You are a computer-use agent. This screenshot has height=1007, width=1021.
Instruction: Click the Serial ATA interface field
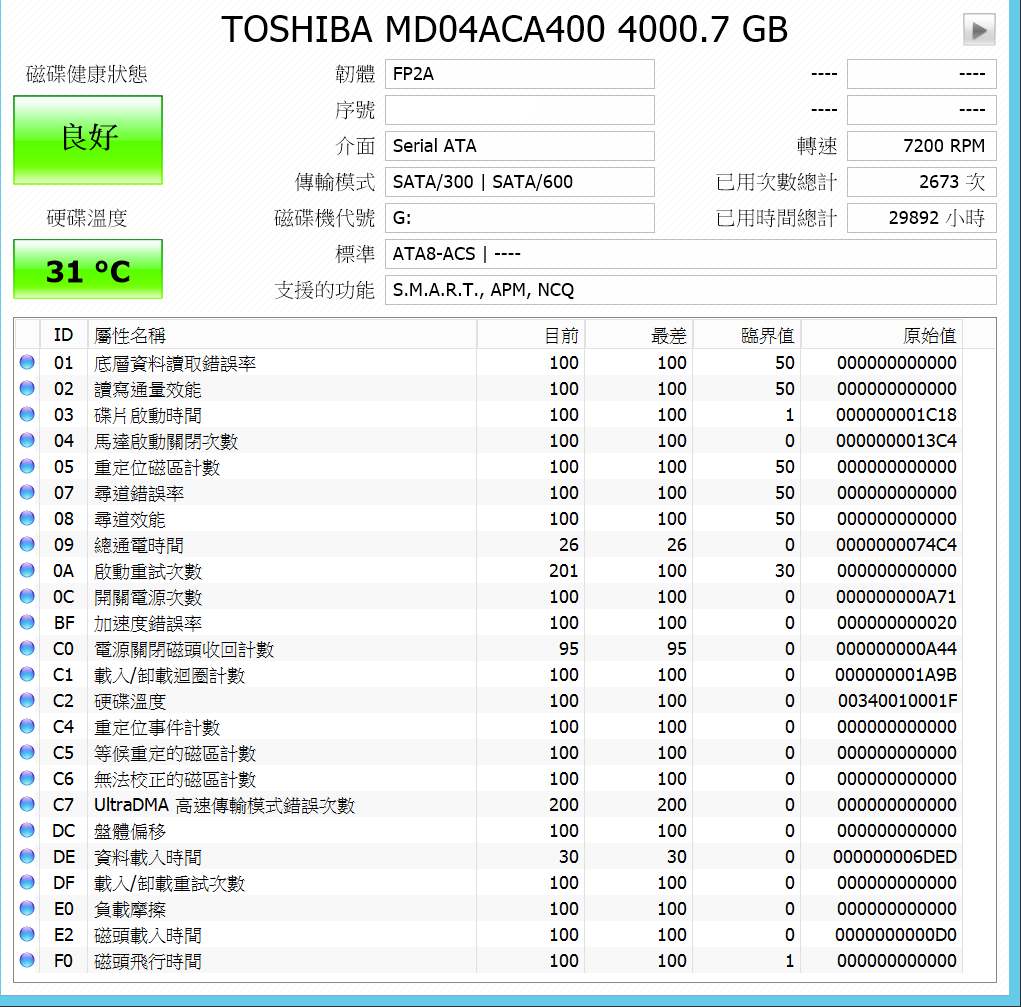point(520,146)
